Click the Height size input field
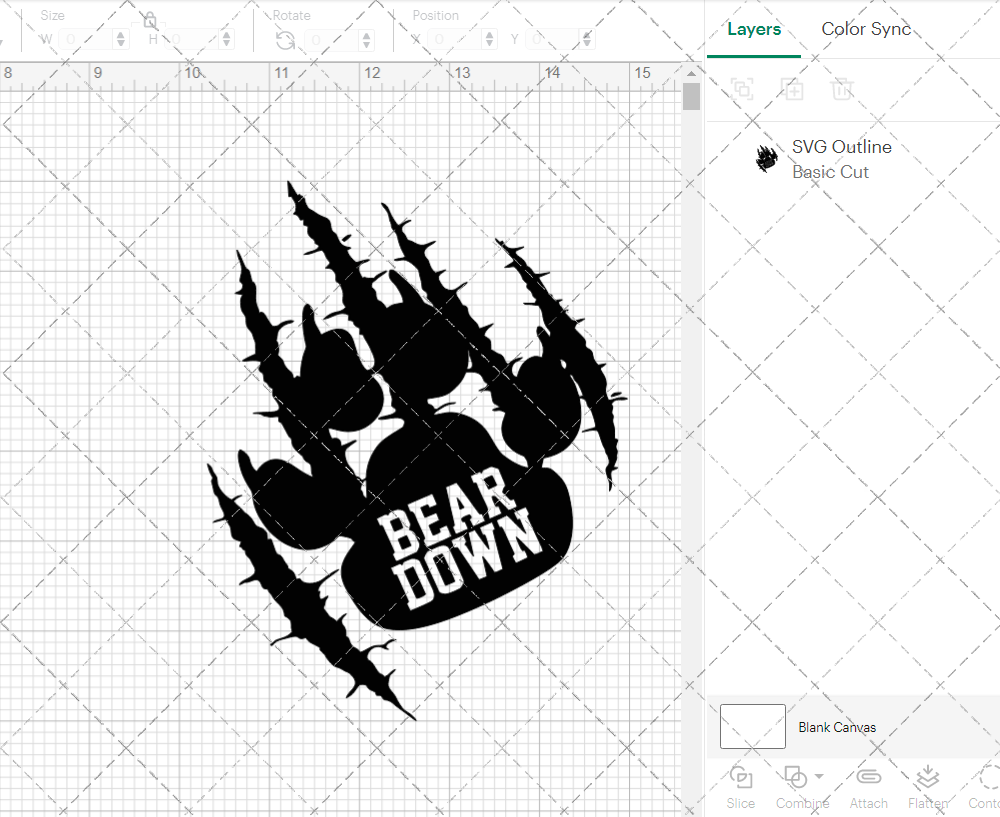The width and height of the screenshot is (1000, 817). 192,40
